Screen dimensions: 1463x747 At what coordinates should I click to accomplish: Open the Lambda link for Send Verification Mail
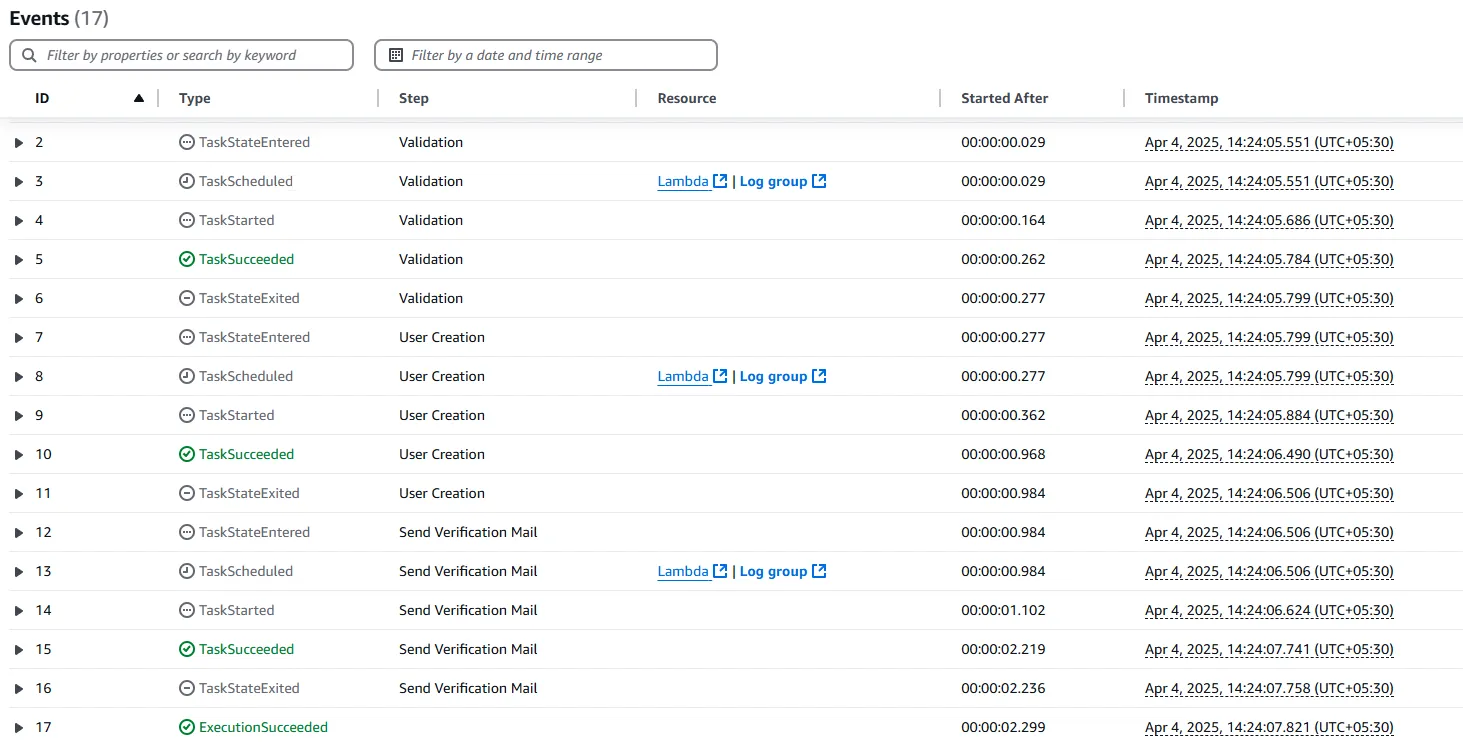click(x=683, y=572)
